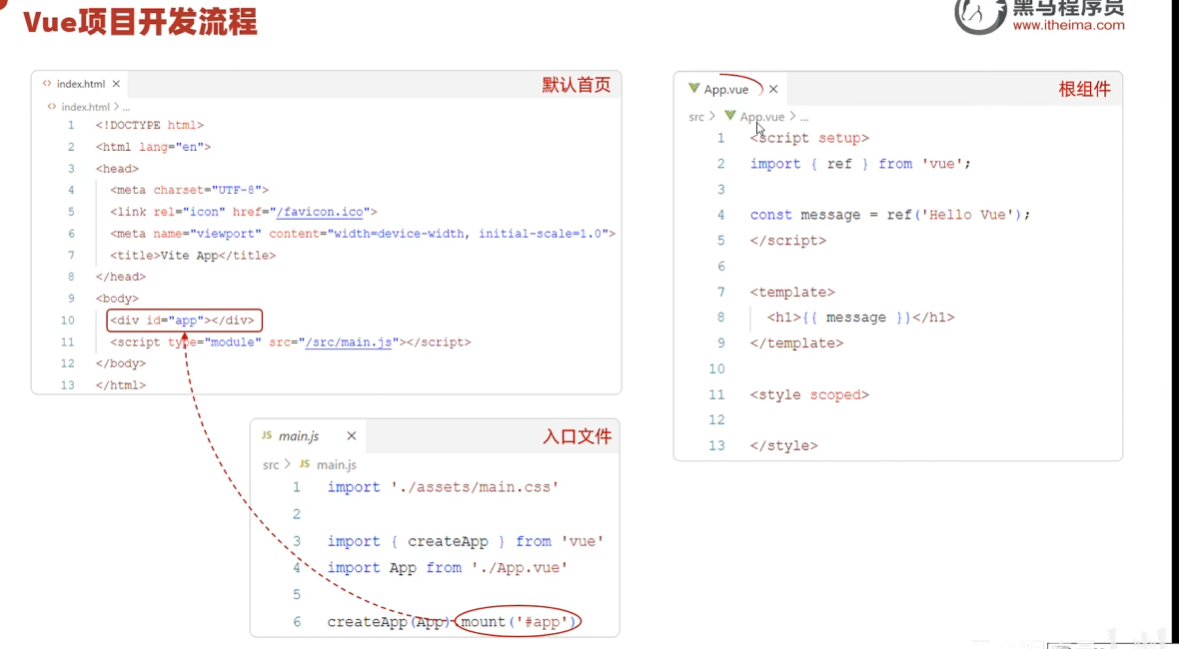
Task: Follow the /src/main.js script link
Action: coord(348,342)
